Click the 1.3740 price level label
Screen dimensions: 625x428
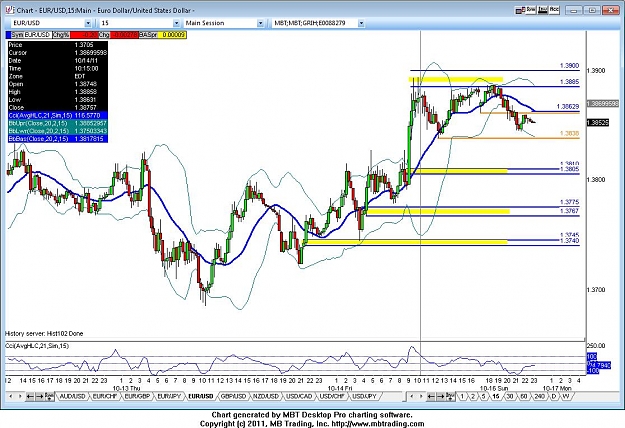(x=569, y=241)
